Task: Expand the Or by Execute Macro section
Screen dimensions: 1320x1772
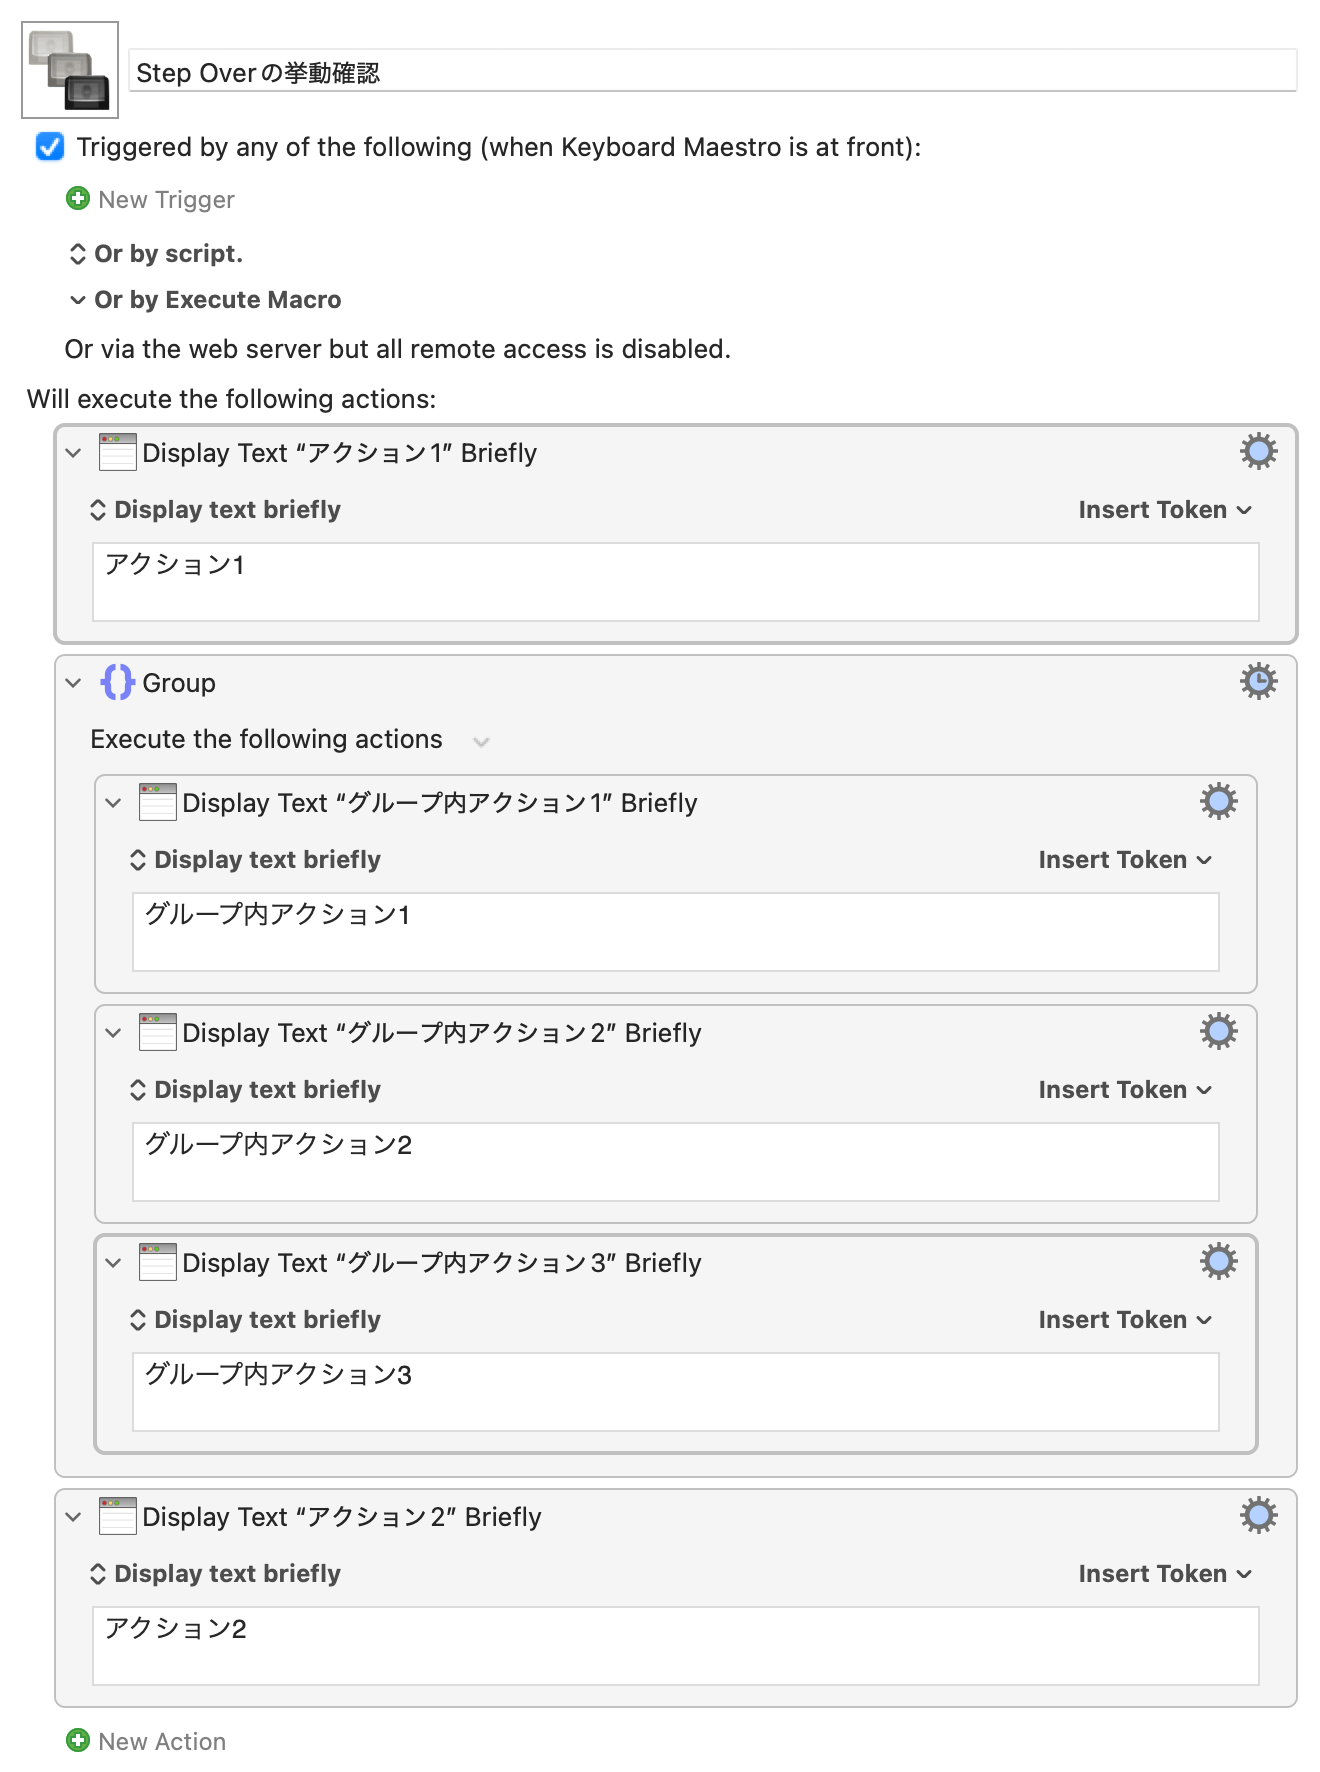Action: (78, 300)
